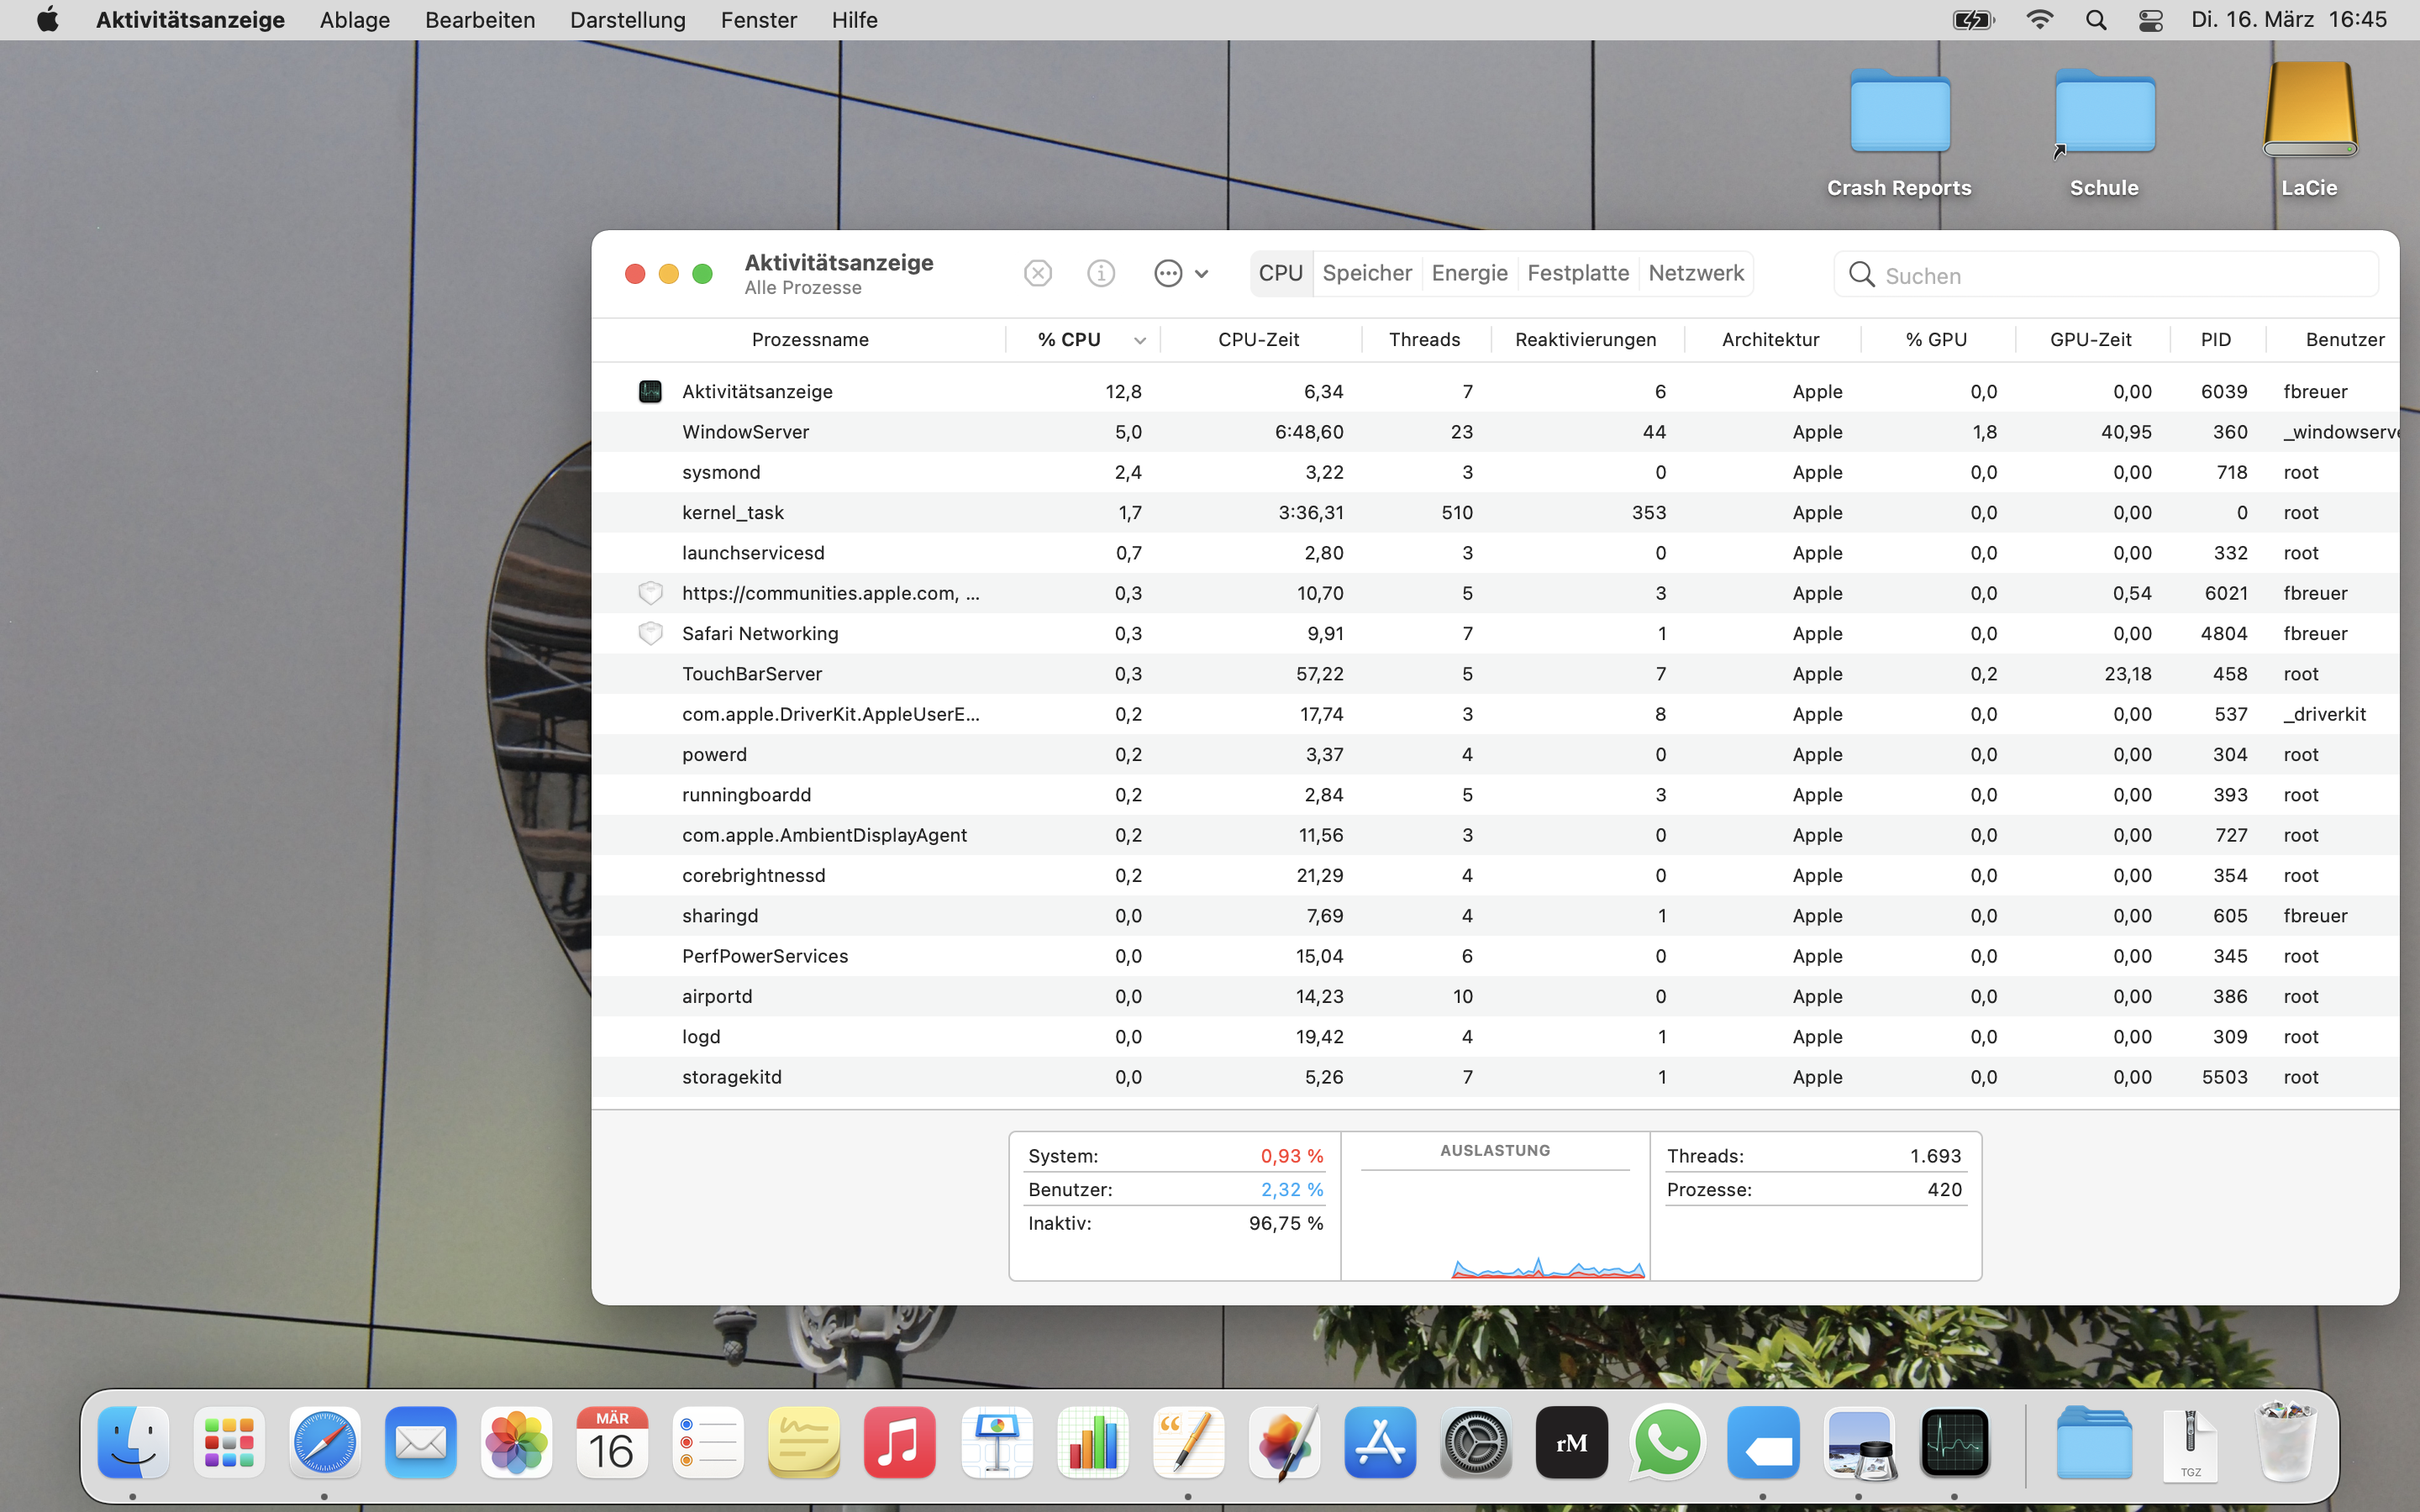2420x1512 pixels.
Task: Open Control Center in menu bar
Action: 2150,20
